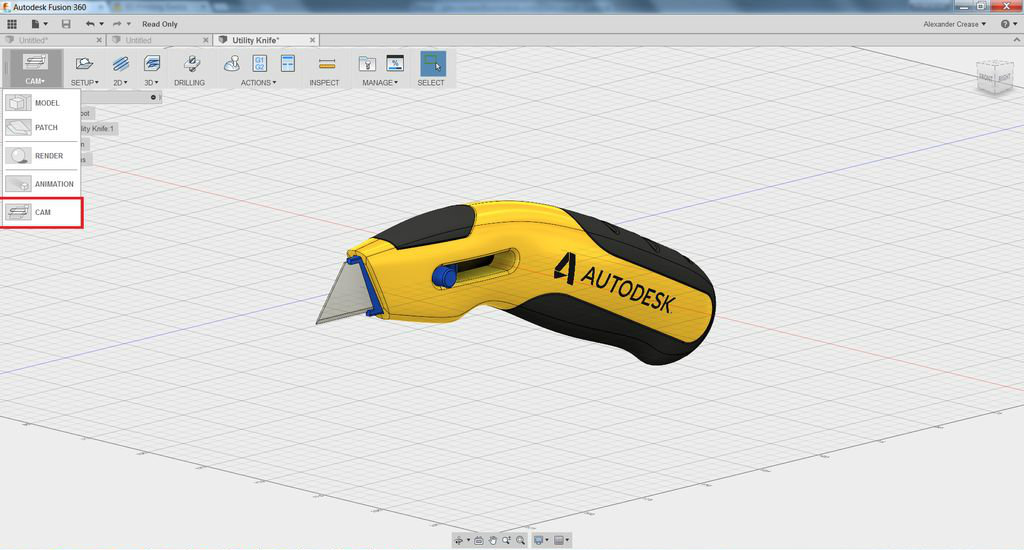Click the New Setup folder icon
This screenshot has width=1024, height=550.
point(84,64)
